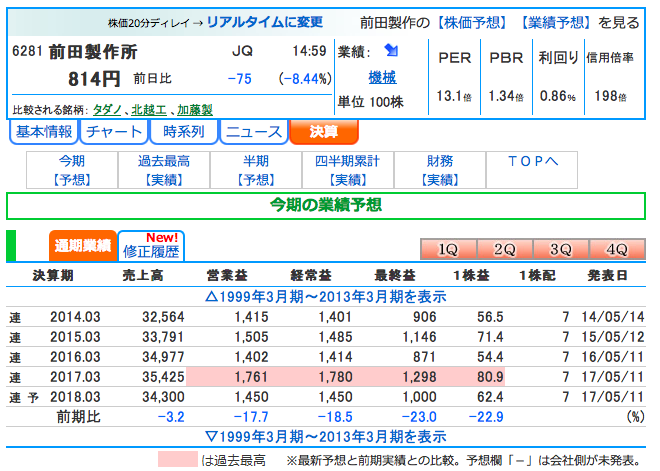
Task: Click the PBR value 1.34倍
Action: (506, 96)
